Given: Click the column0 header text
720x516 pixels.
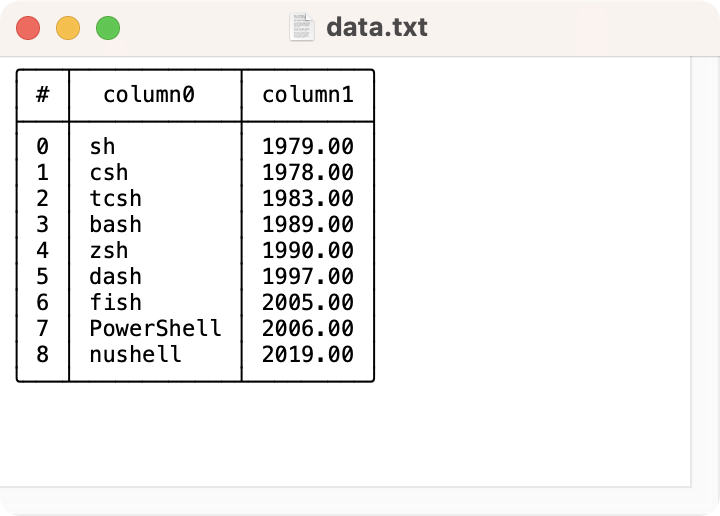Looking at the screenshot, I should pyautogui.click(x=148, y=95).
